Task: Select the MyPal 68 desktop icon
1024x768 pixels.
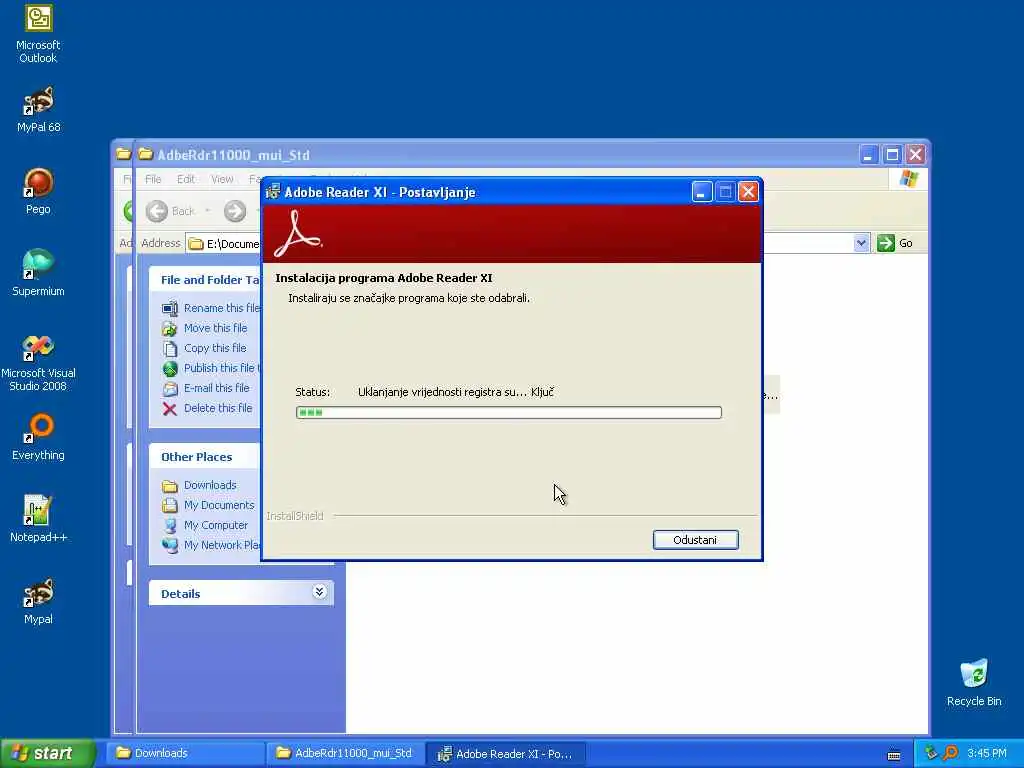Action: [x=38, y=109]
